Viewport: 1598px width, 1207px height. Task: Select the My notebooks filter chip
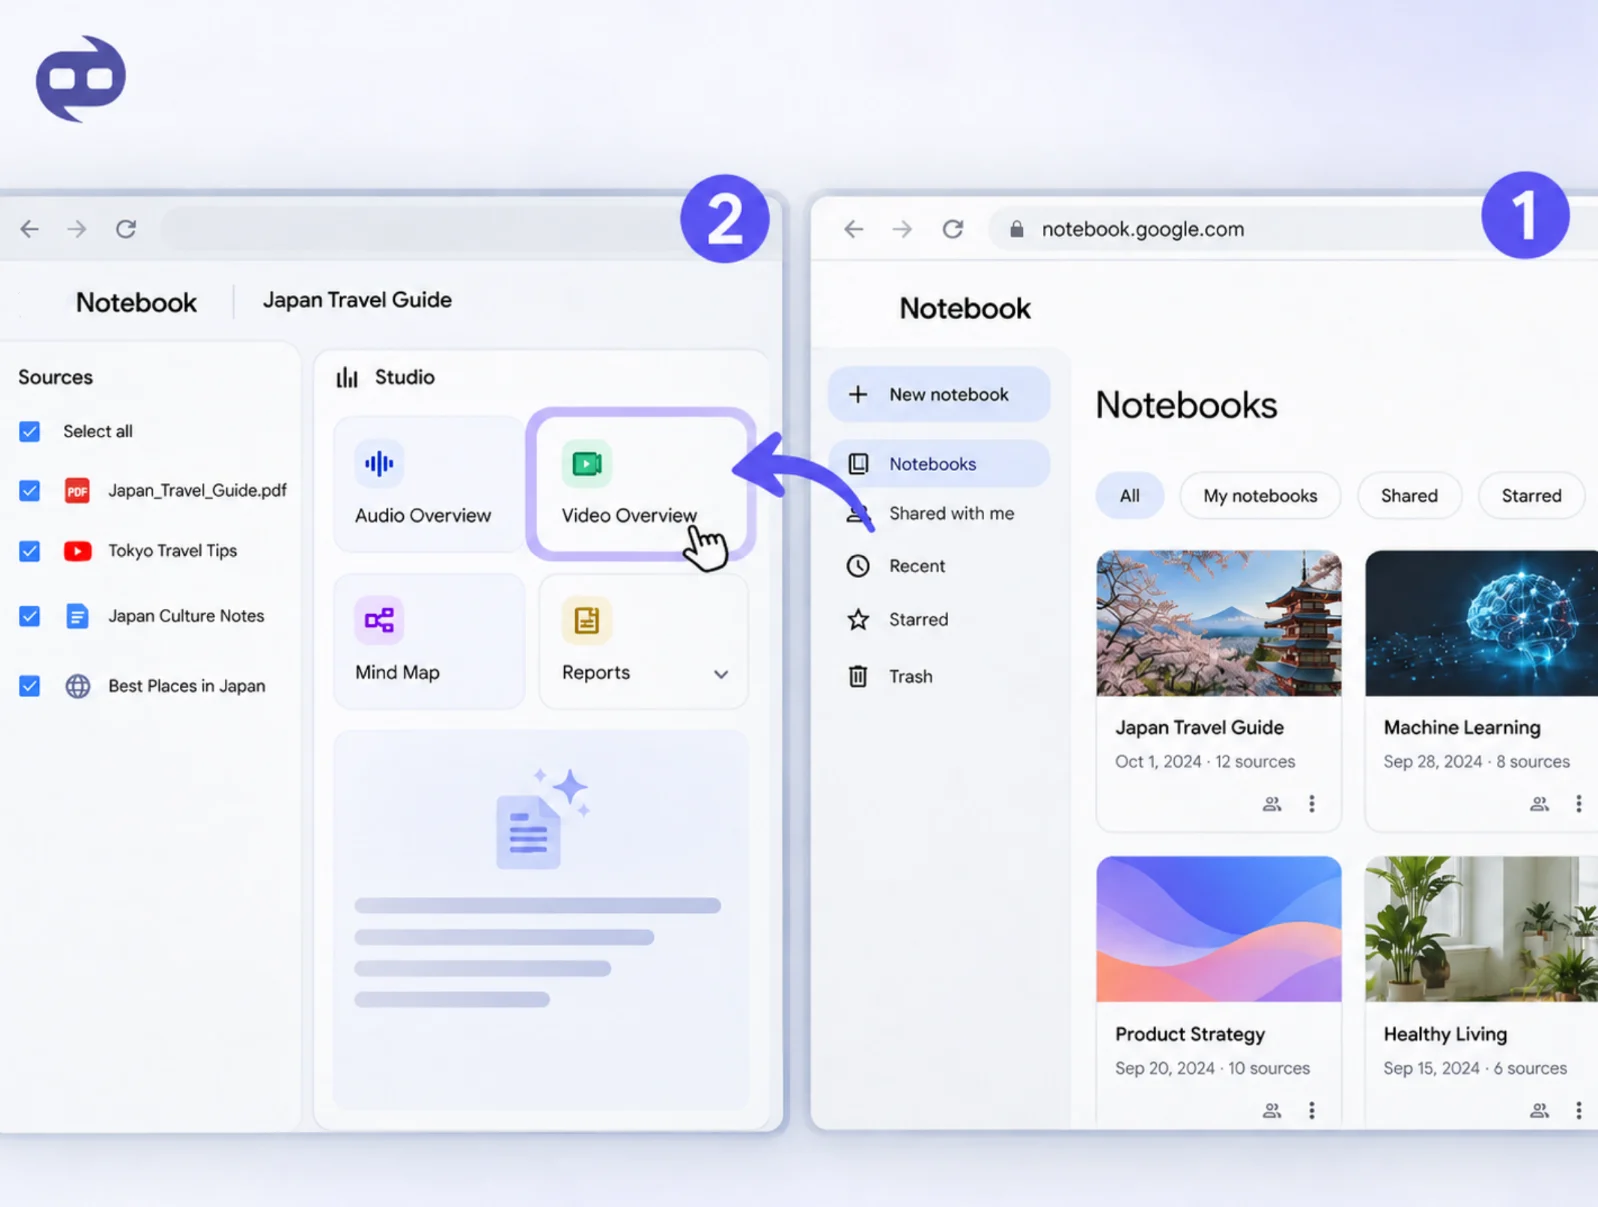pyautogui.click(x=1260, y=496)
